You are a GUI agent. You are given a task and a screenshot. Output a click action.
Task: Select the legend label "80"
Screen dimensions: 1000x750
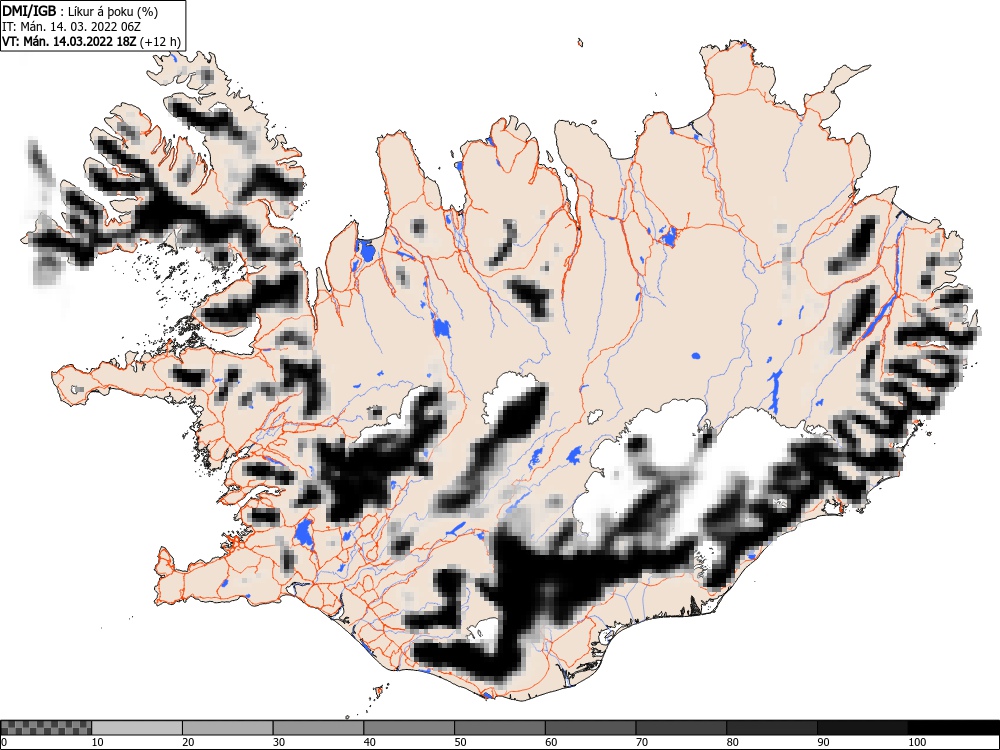pyautogui.click(x=732, y=742)
